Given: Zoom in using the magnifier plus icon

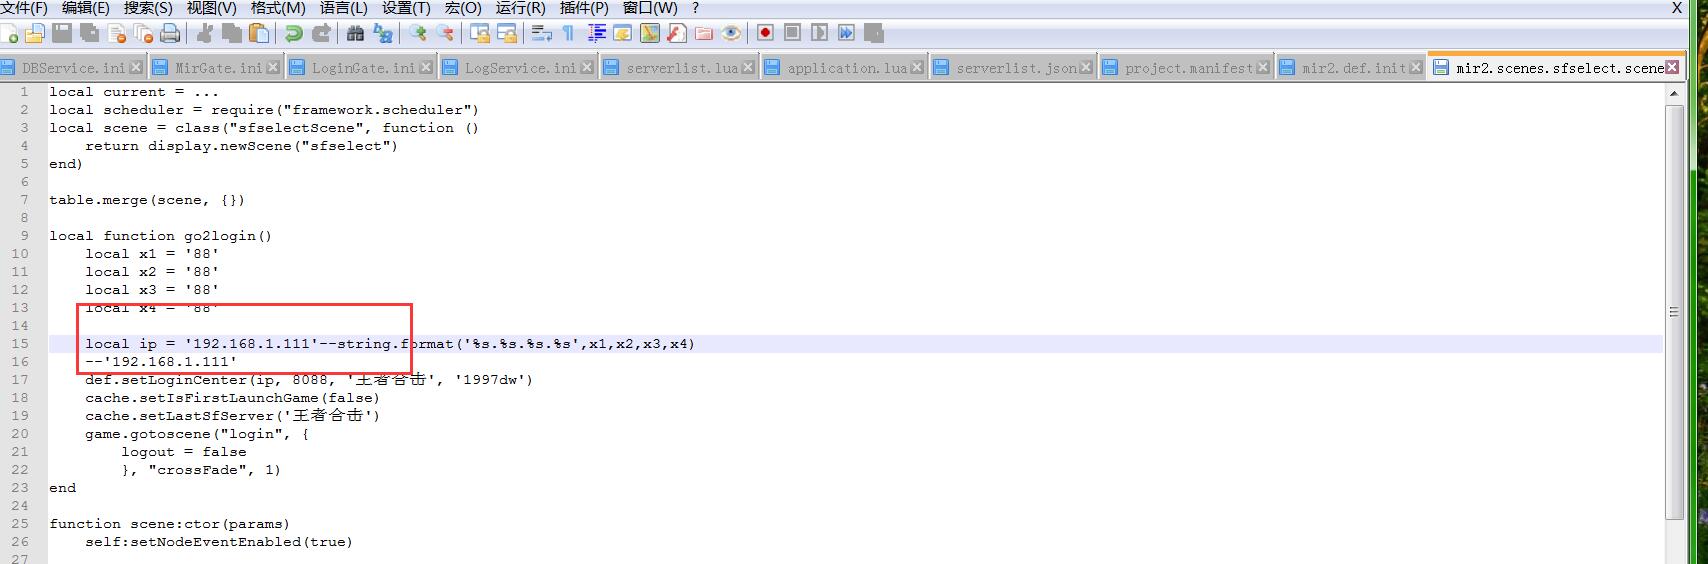Looking at the screenshot, I should pos(417,34).
